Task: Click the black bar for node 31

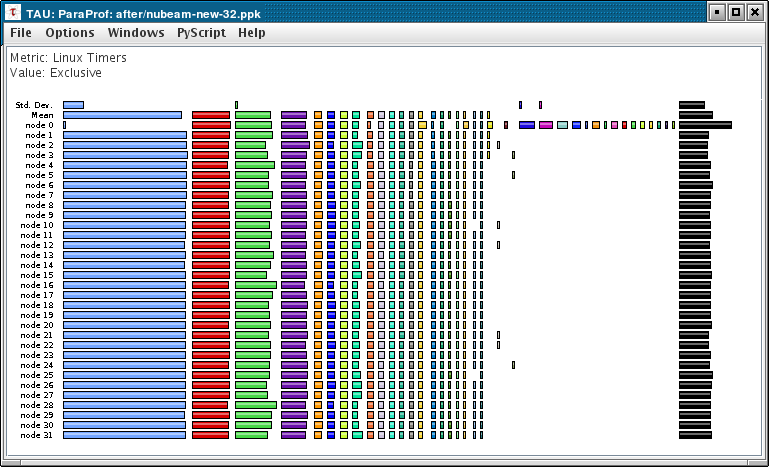Action: point(695,435)
